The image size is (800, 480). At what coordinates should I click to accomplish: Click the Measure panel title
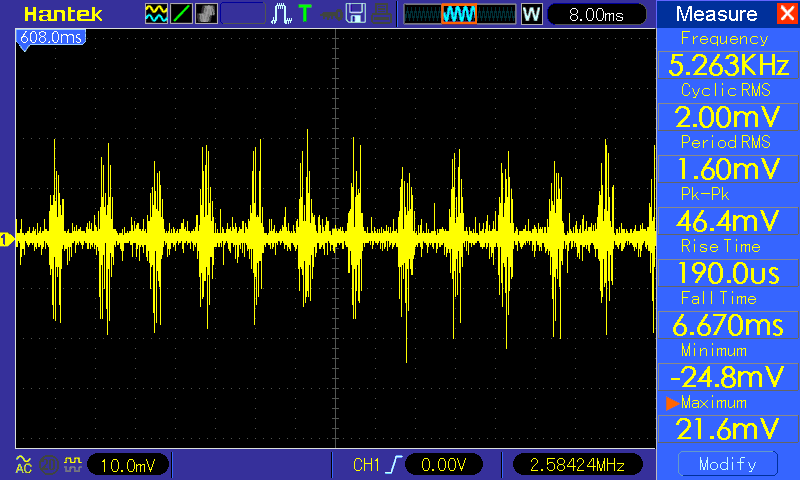716,14
